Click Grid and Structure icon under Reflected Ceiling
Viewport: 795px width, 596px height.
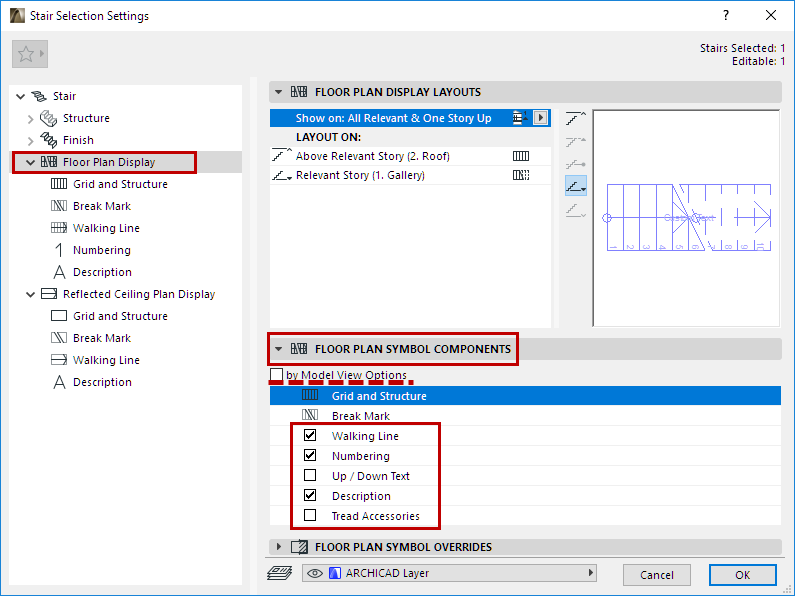[x=59, y=316]
